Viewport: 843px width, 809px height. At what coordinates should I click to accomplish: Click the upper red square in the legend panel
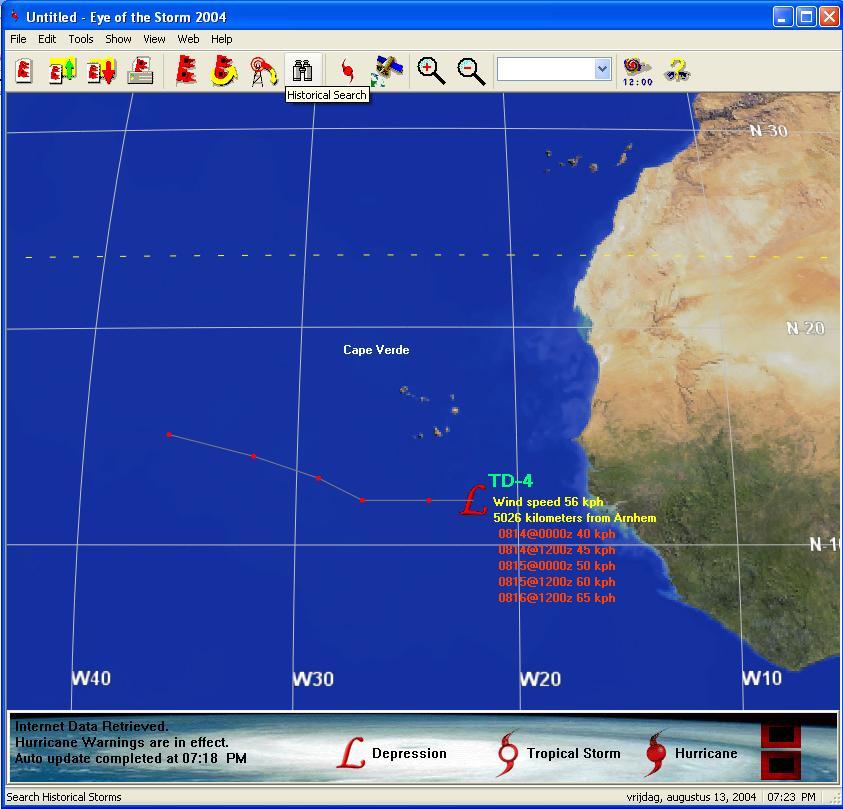pyautogui.click(x=781, y=735)
